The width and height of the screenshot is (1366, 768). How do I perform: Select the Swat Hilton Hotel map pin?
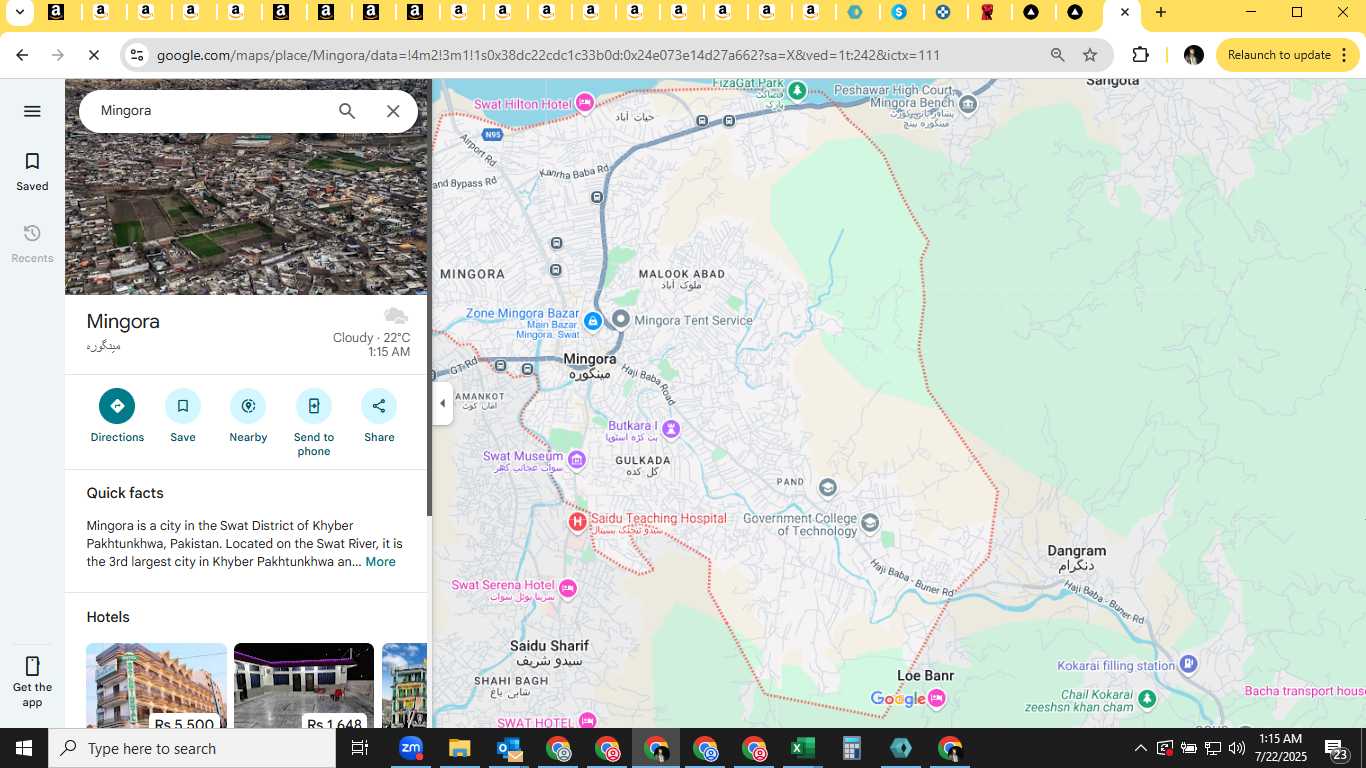point(585,103)
